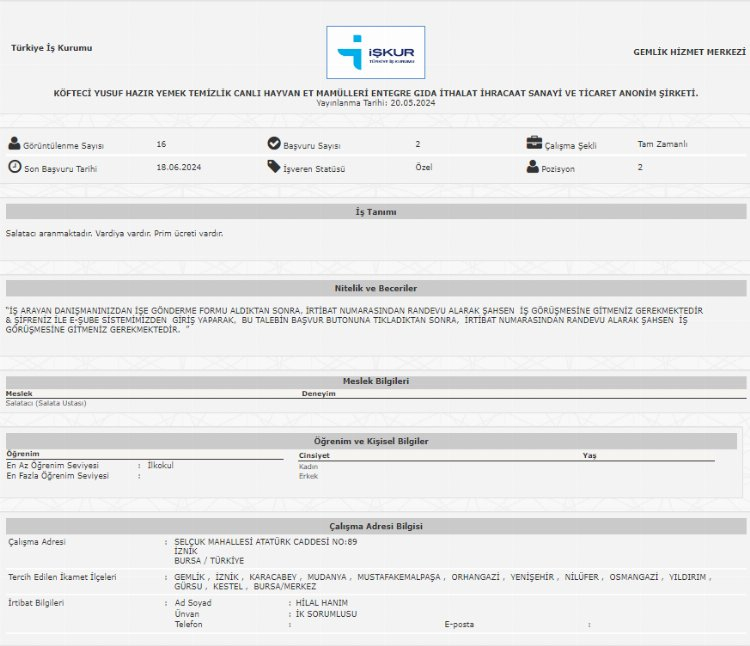Click the İŞKUR logo at the top
750x646 pixels.
tap(375, 52)
